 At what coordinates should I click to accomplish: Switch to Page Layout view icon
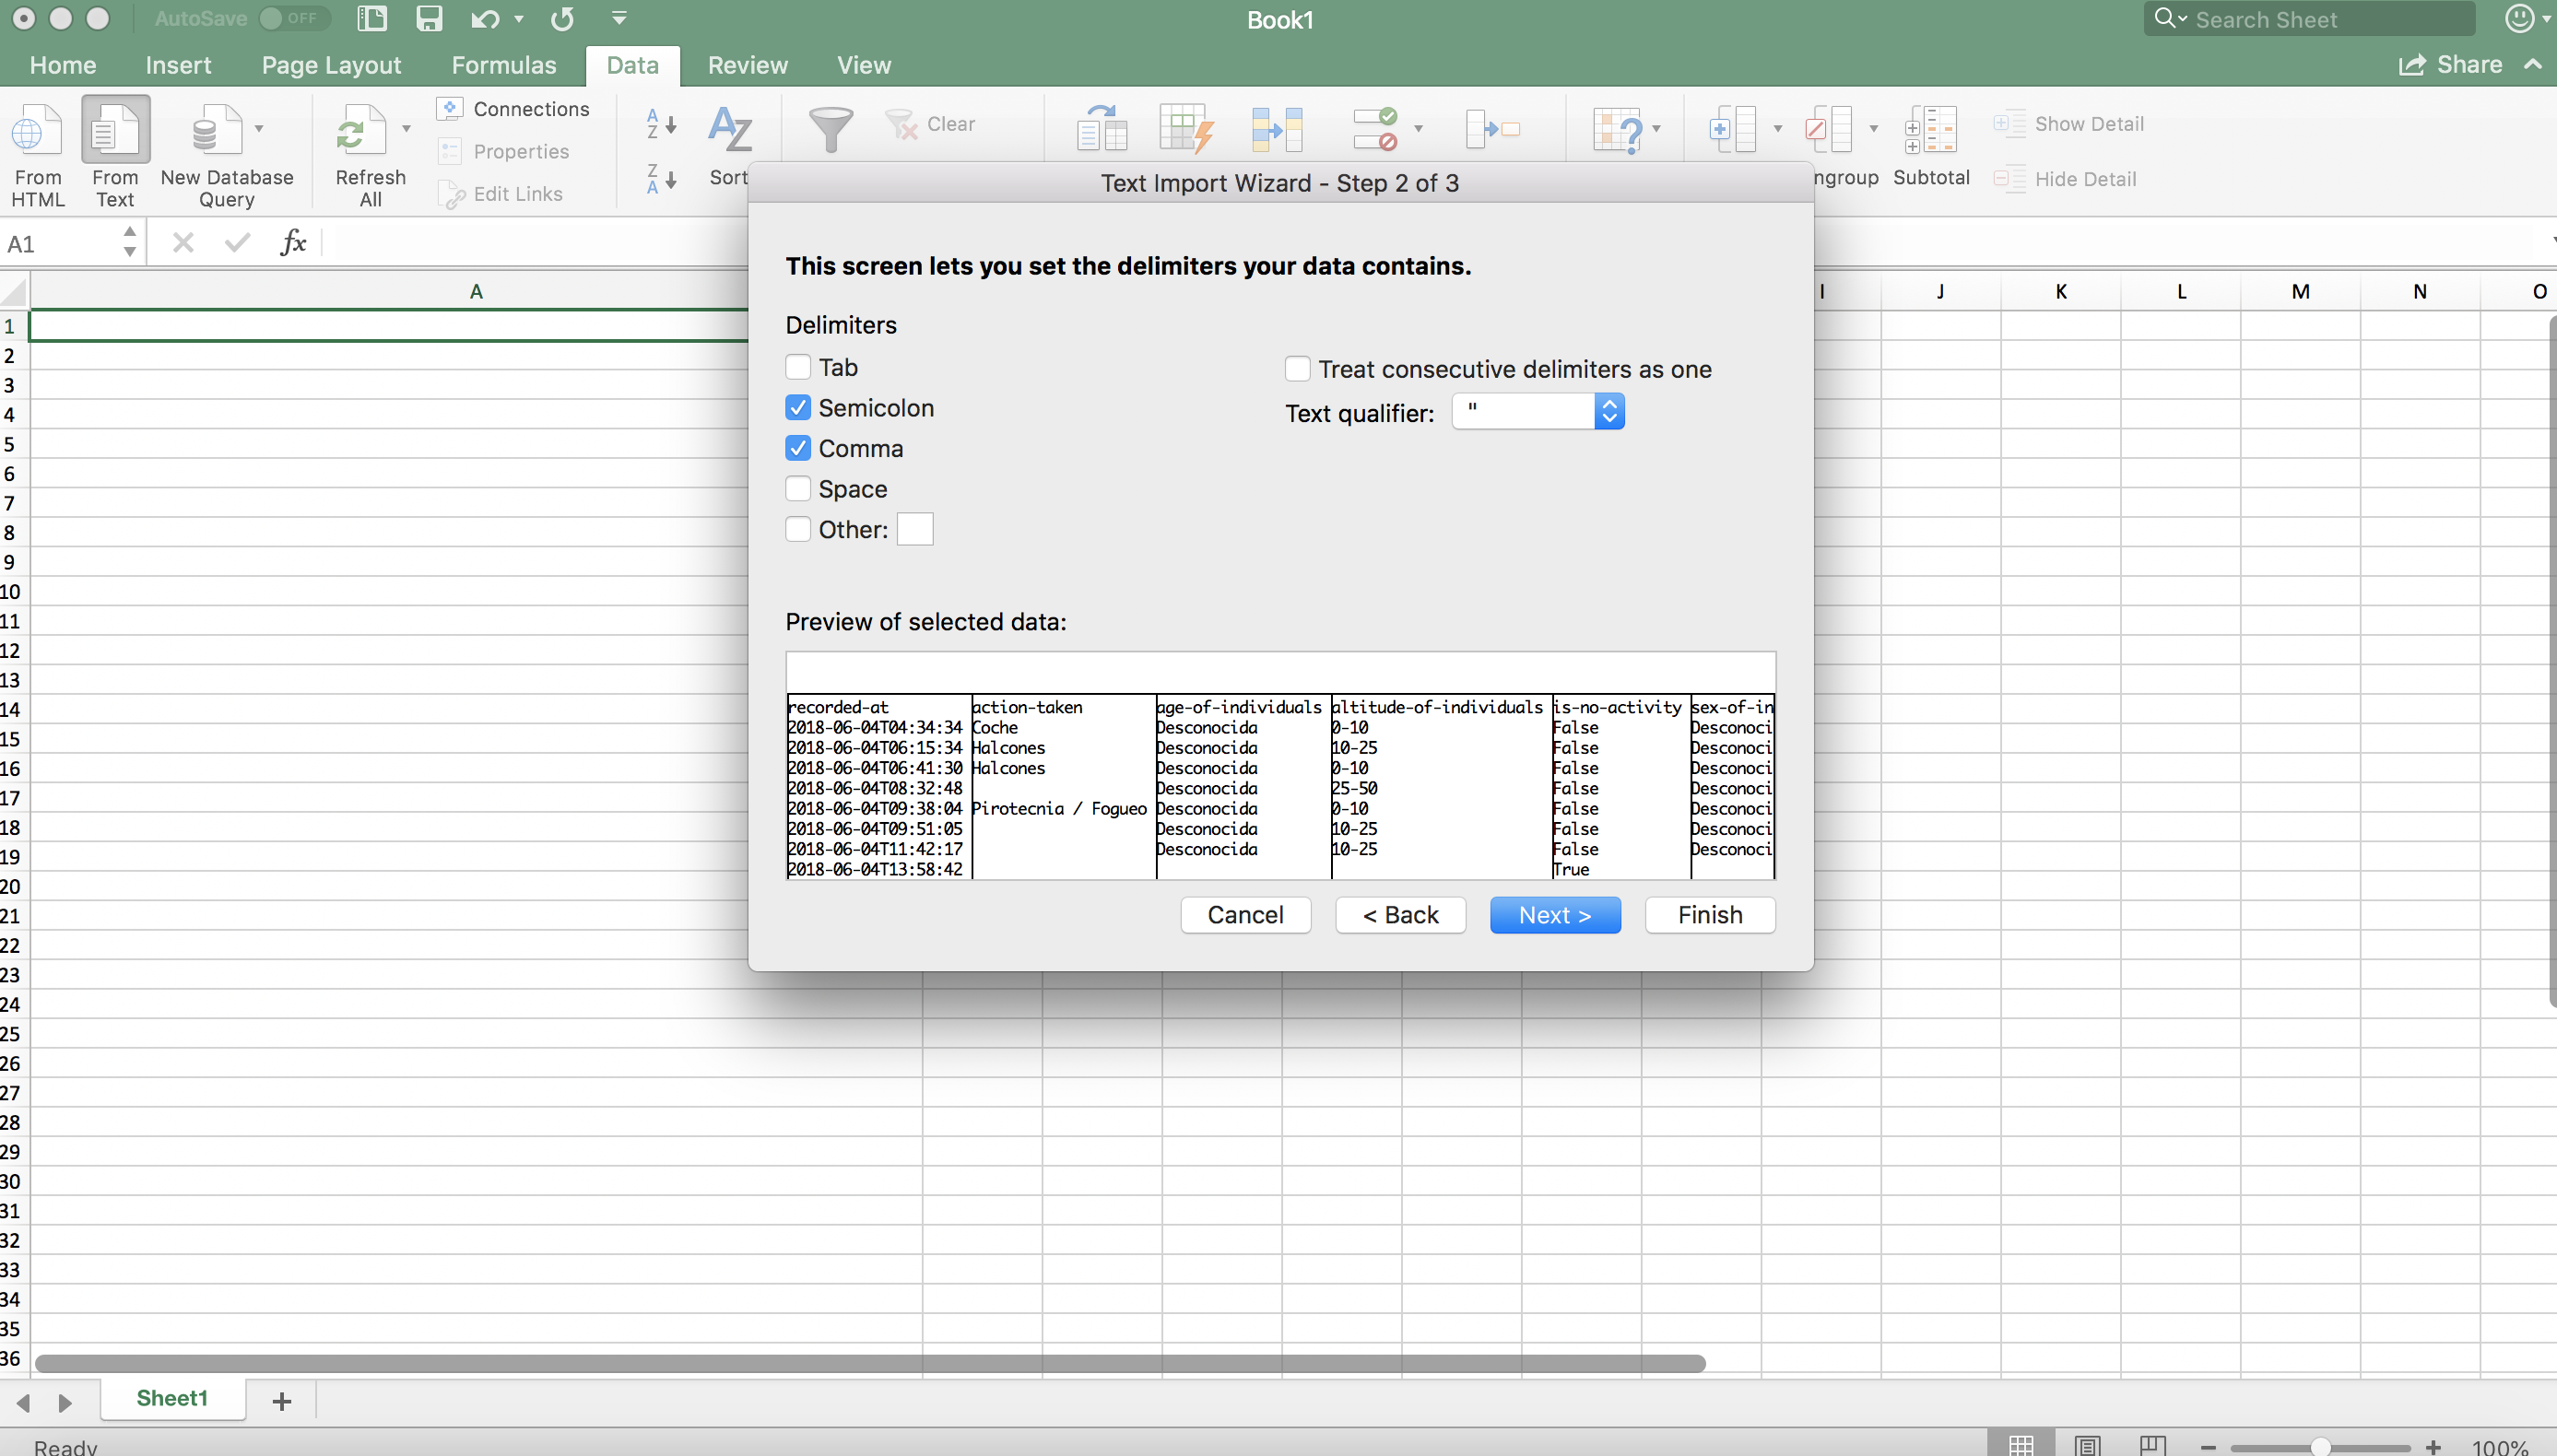coord(2086,1446)
